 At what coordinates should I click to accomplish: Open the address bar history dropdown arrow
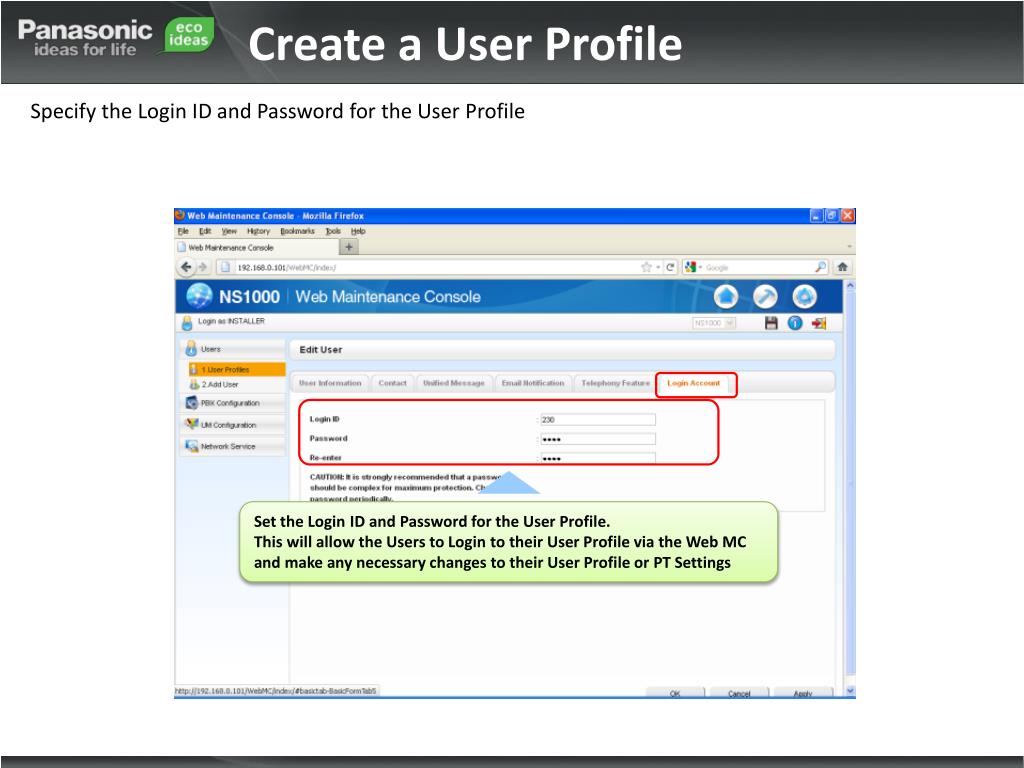tap(658, 267)
